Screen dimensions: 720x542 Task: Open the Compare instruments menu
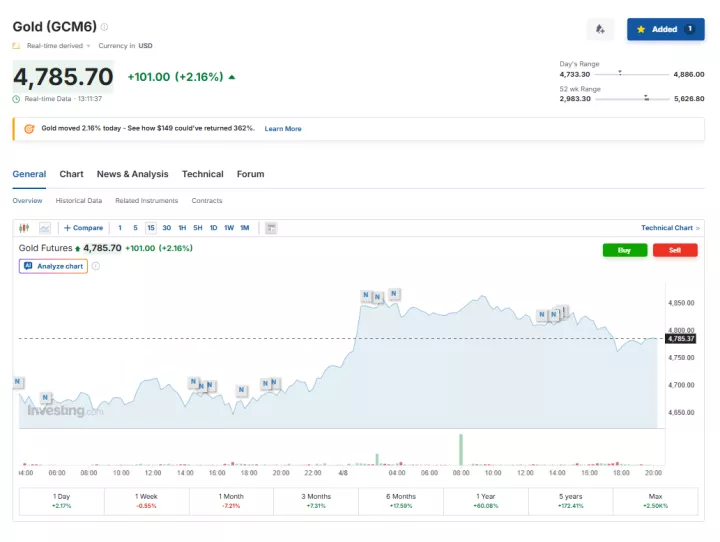84,228
